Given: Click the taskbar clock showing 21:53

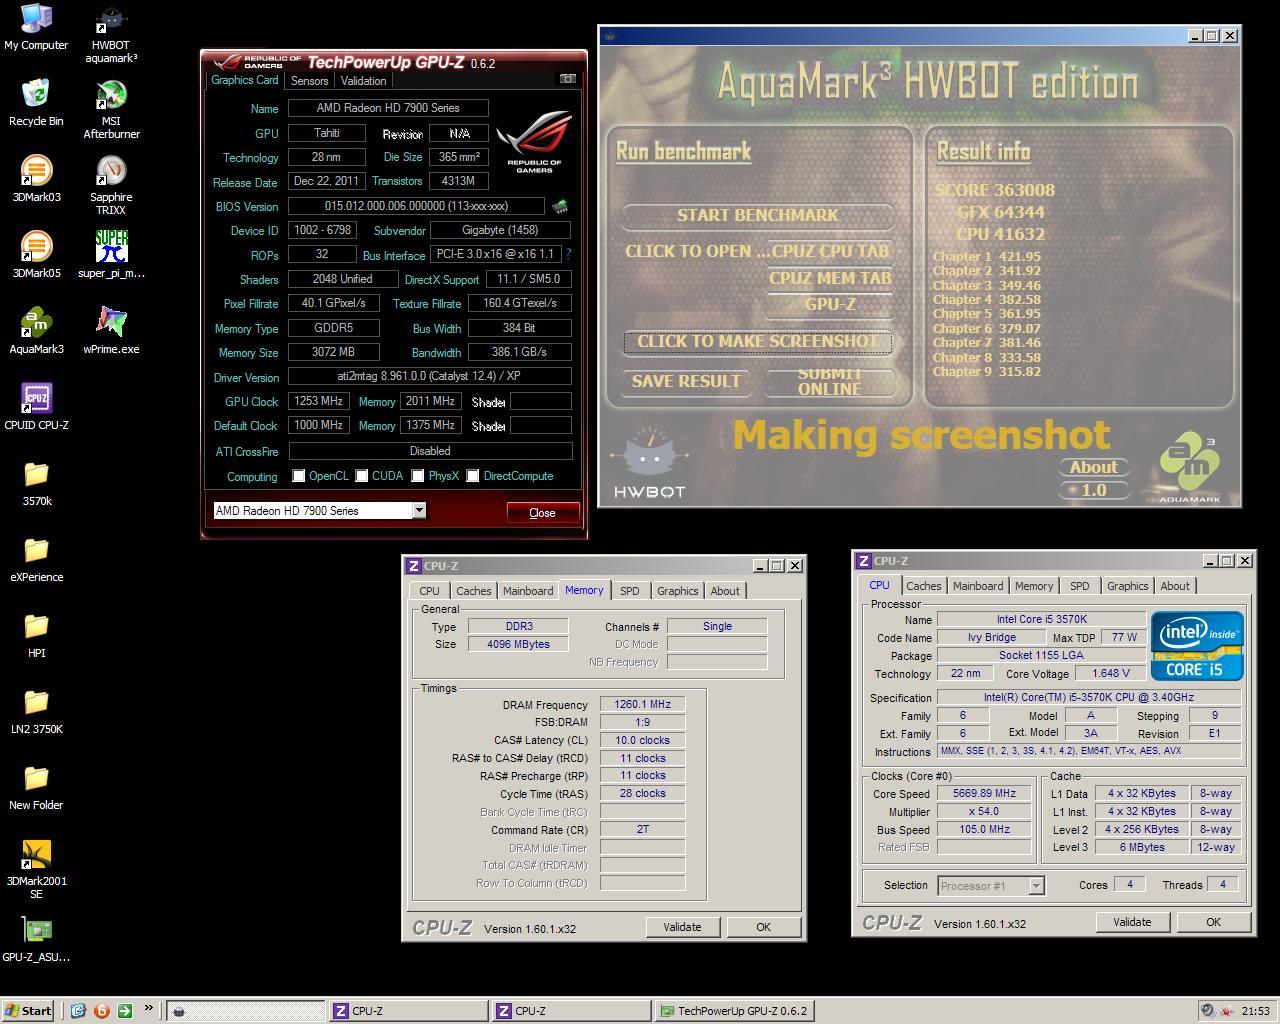Looking at the screenshot, I should point(1255,1011).
